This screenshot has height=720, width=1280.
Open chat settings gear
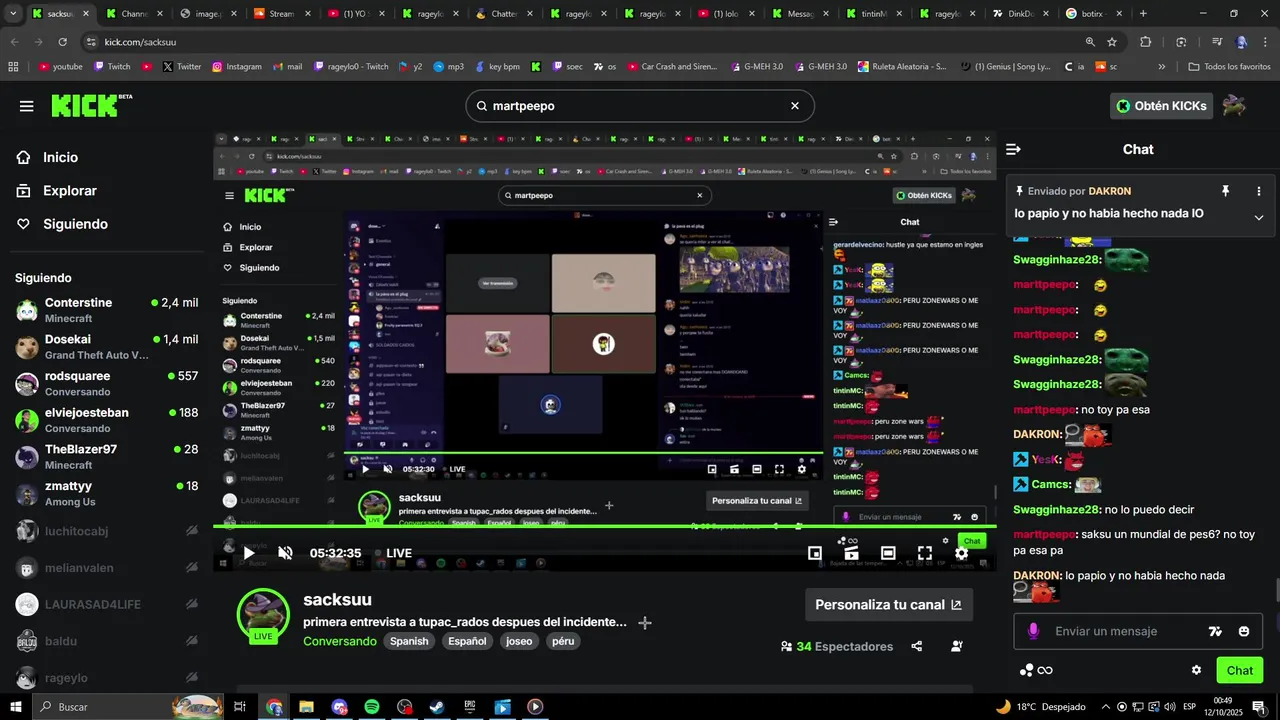[1196, 670]
